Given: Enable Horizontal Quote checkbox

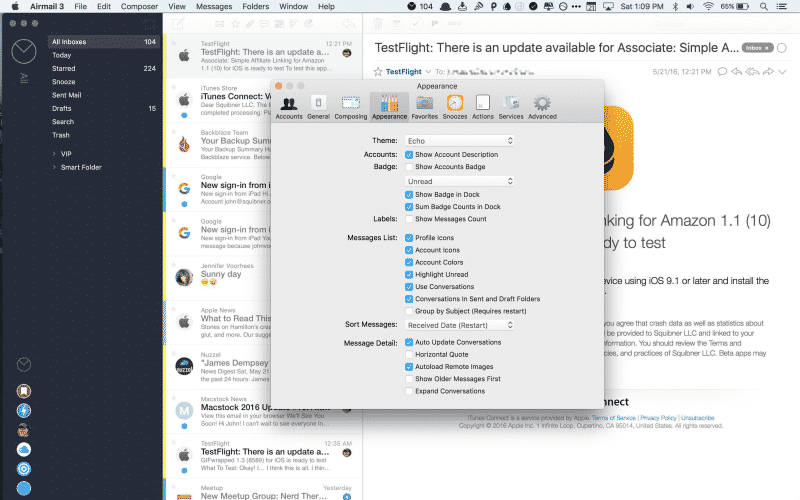Looking at the screenshot, I should (x=409, y=355).
